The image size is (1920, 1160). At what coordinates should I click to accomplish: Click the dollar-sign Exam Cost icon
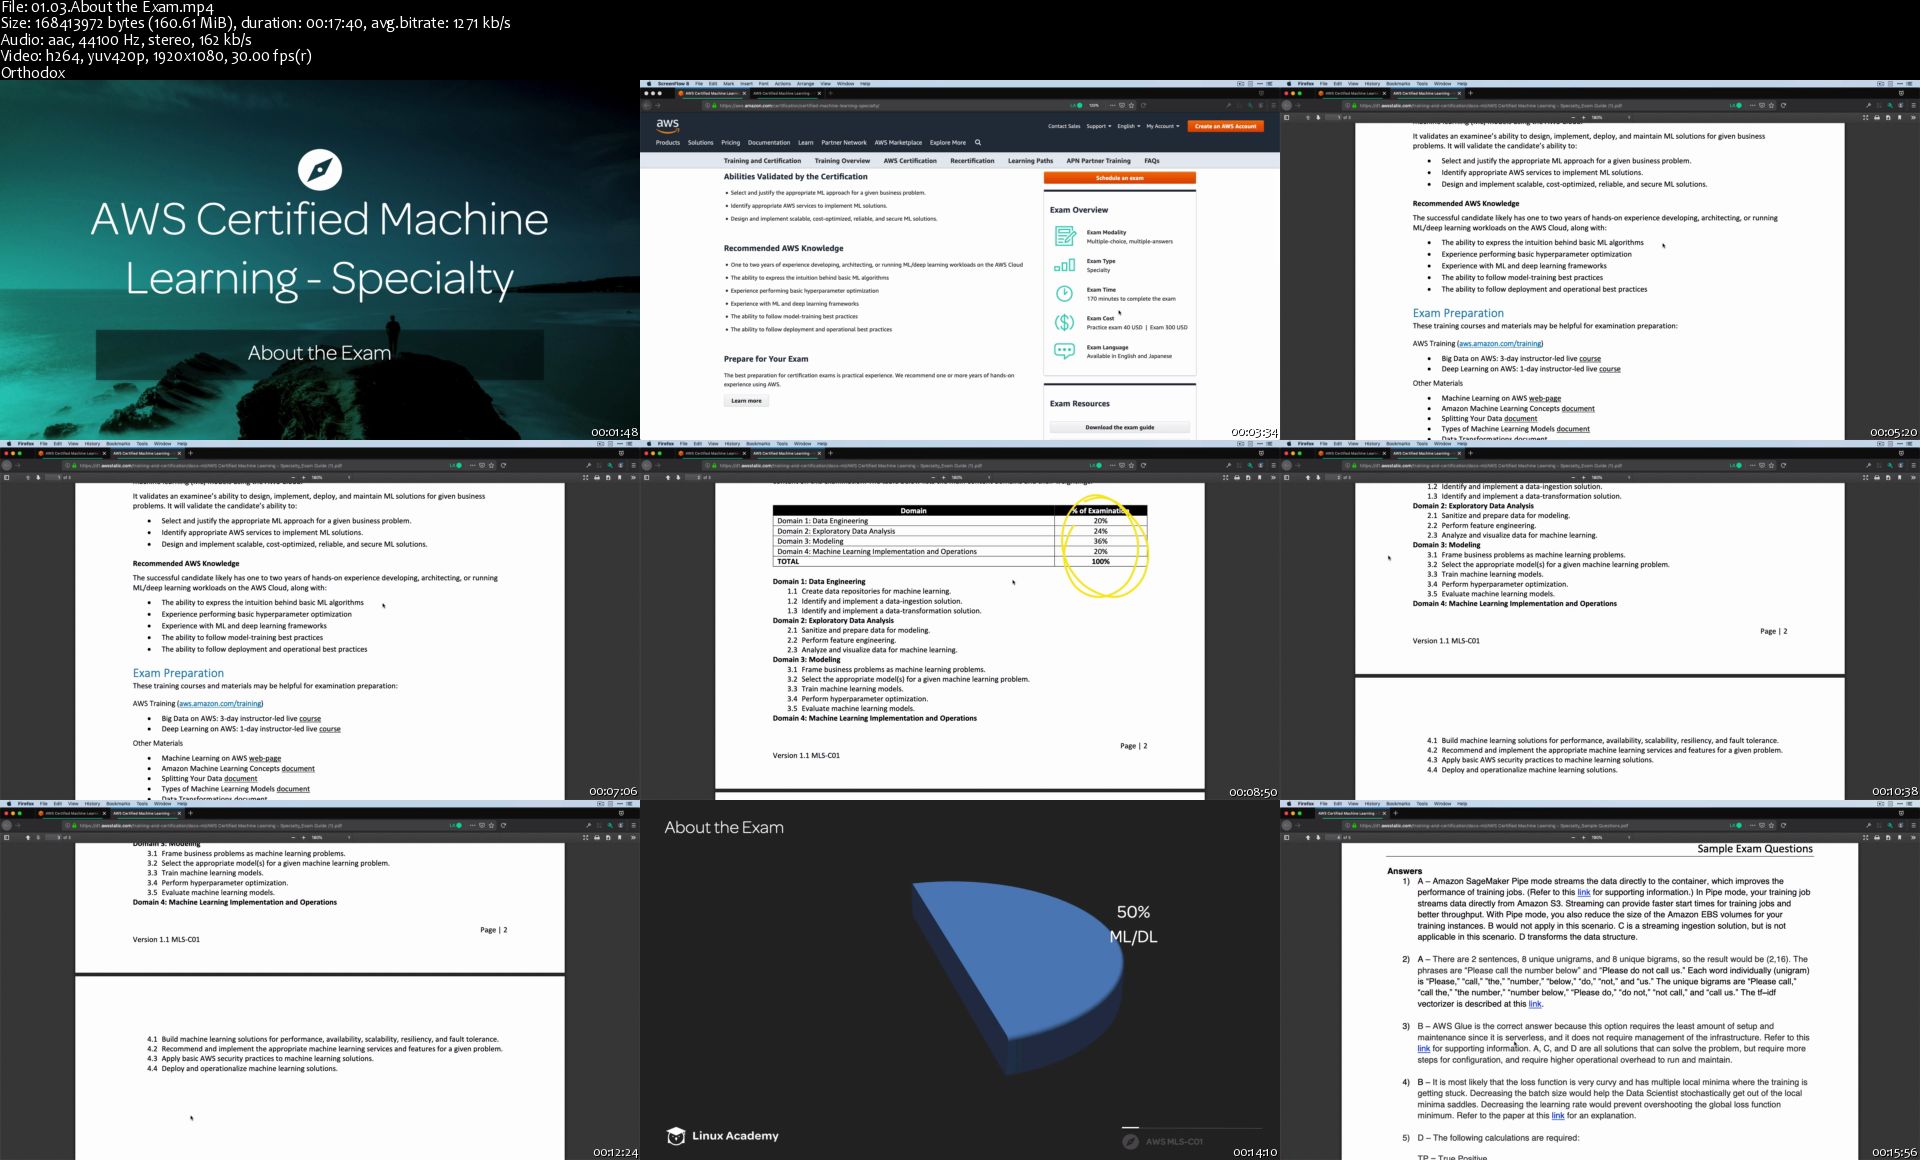pyautogui.click(x=1064, y=322)
